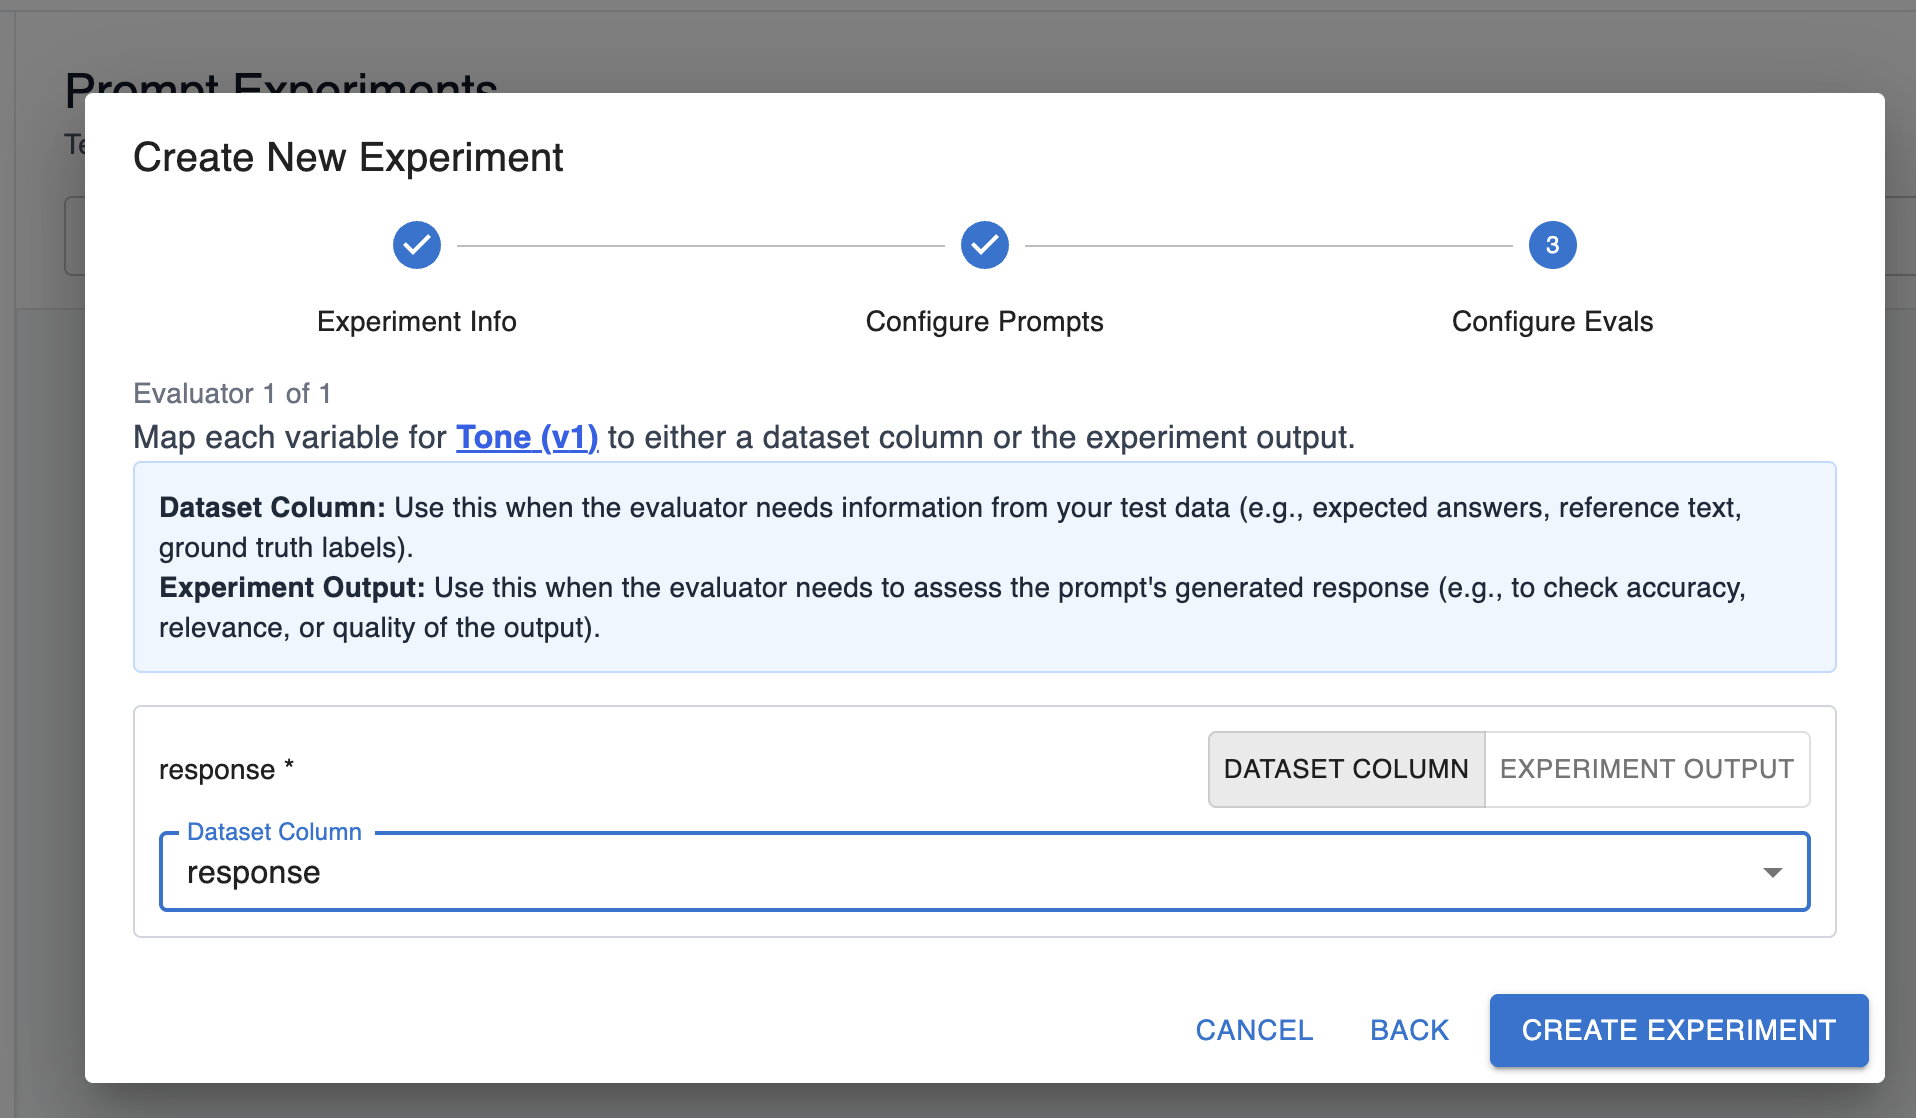
Task: Switch mapping to Dataset Column
Action: pyautogui.click(x=1346, y=769)
